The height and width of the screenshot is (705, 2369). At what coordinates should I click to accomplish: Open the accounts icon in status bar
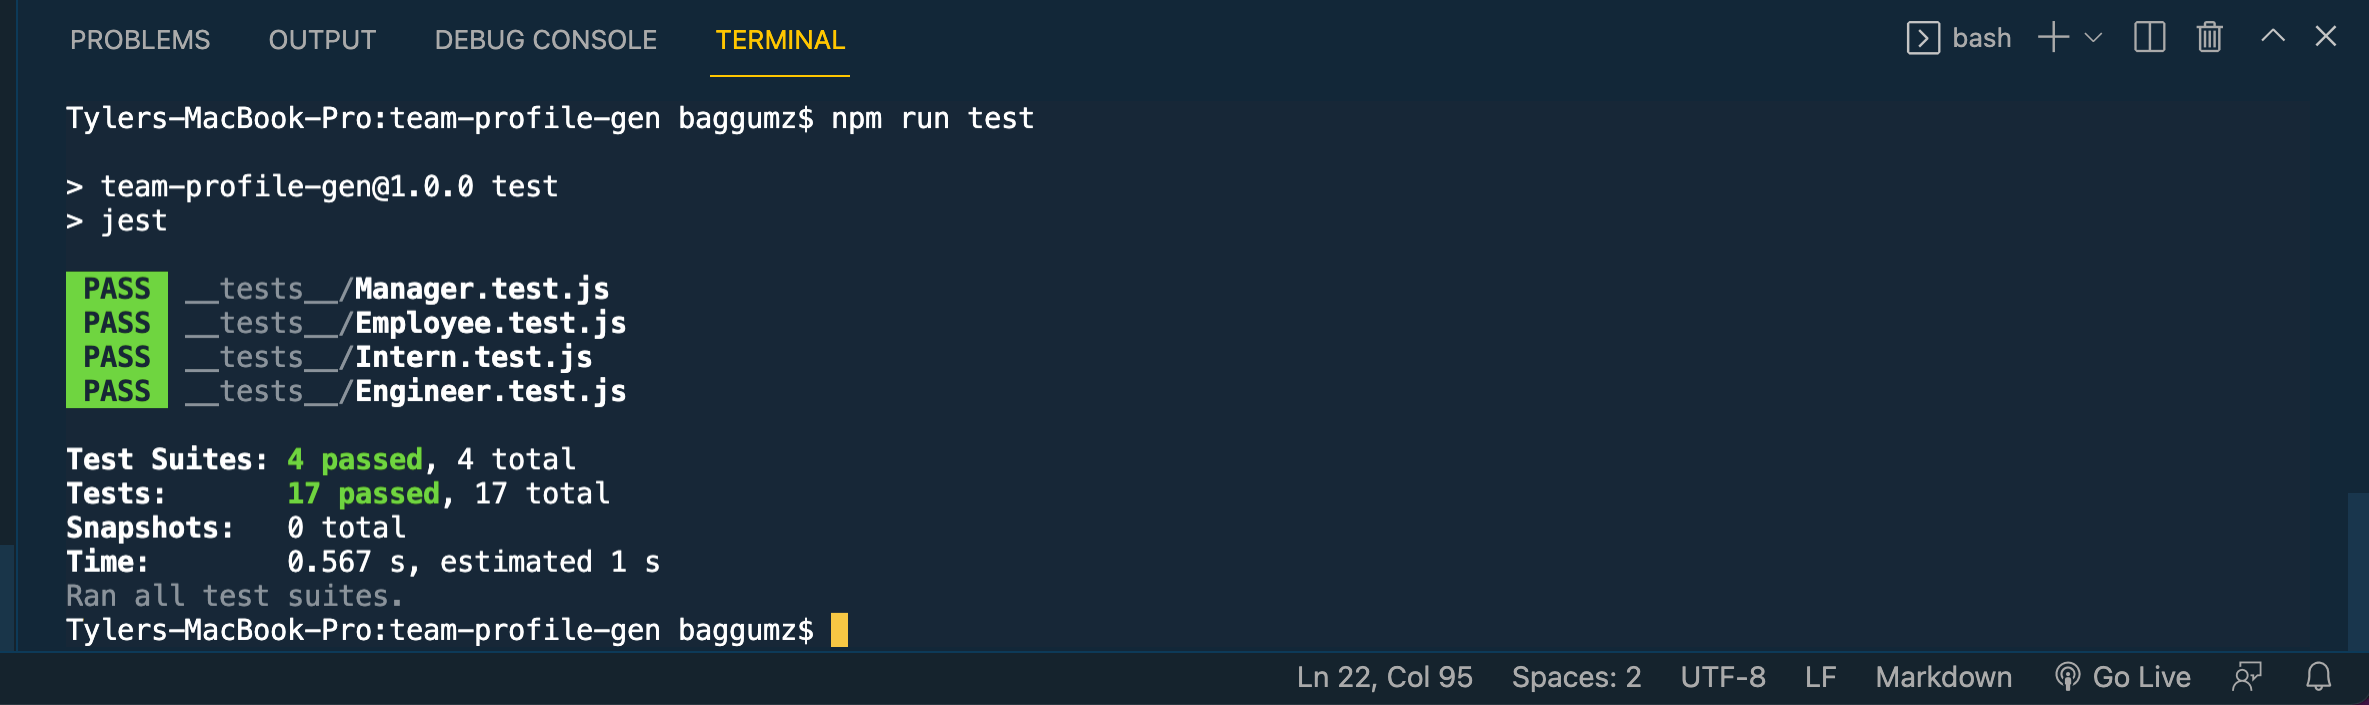pyautogui.click(x=2246, y=677)
